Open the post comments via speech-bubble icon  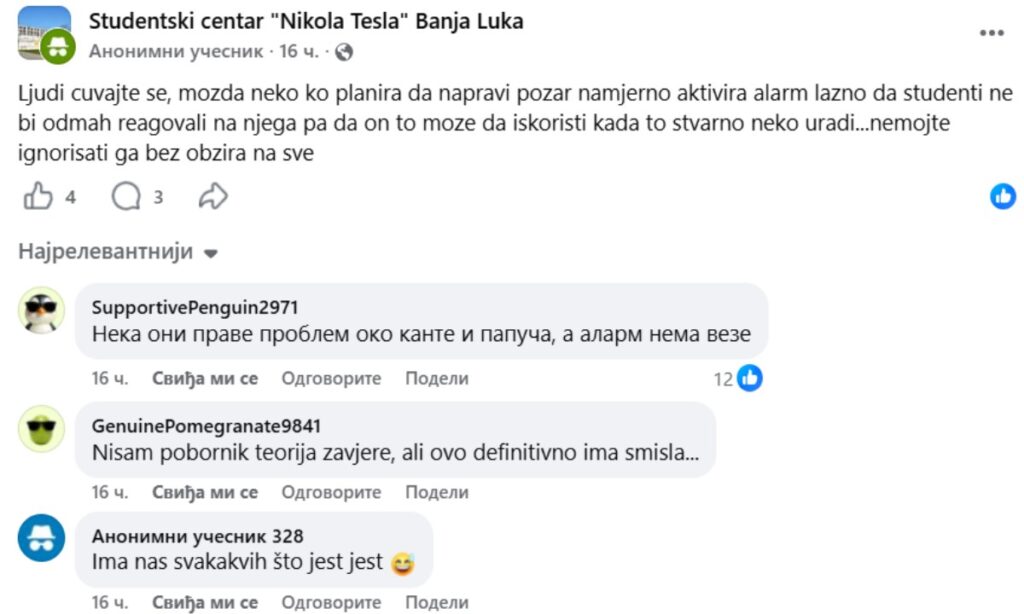tap(126, 197)
